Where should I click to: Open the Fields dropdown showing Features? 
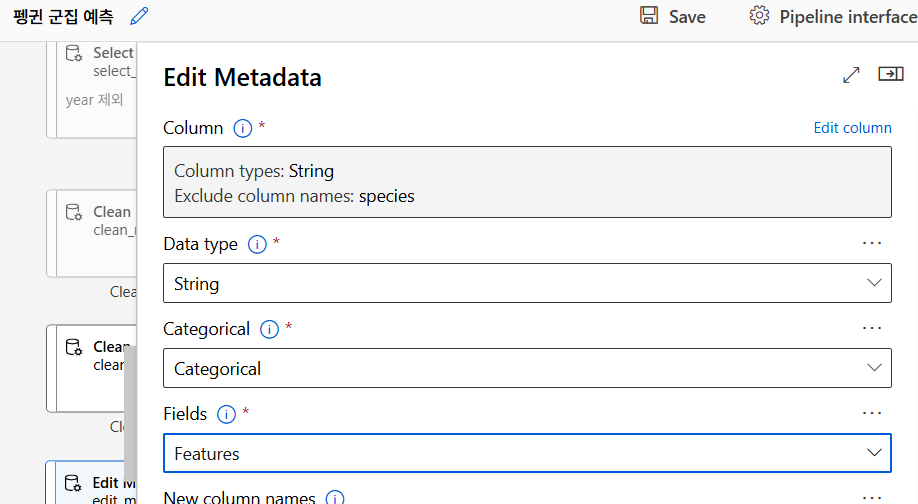pyautogui.click(x=527, y=454)
